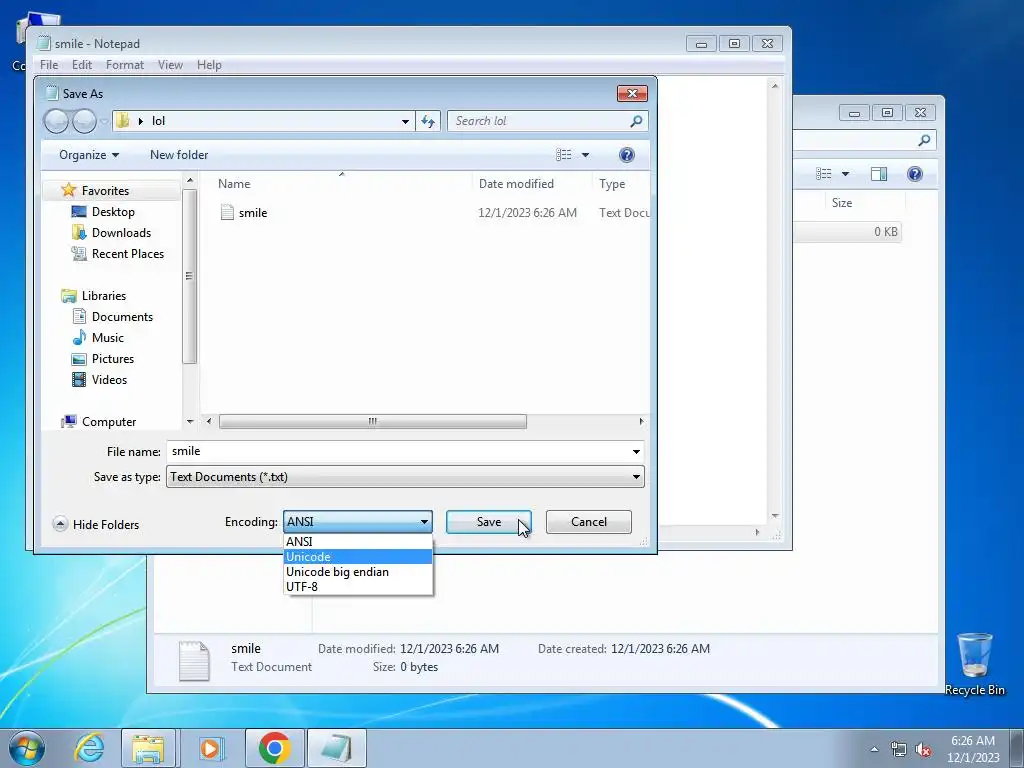Select UTF-8 encoding option
Image resolution: width=1024 pixels, height=768 pixels.
358,586
